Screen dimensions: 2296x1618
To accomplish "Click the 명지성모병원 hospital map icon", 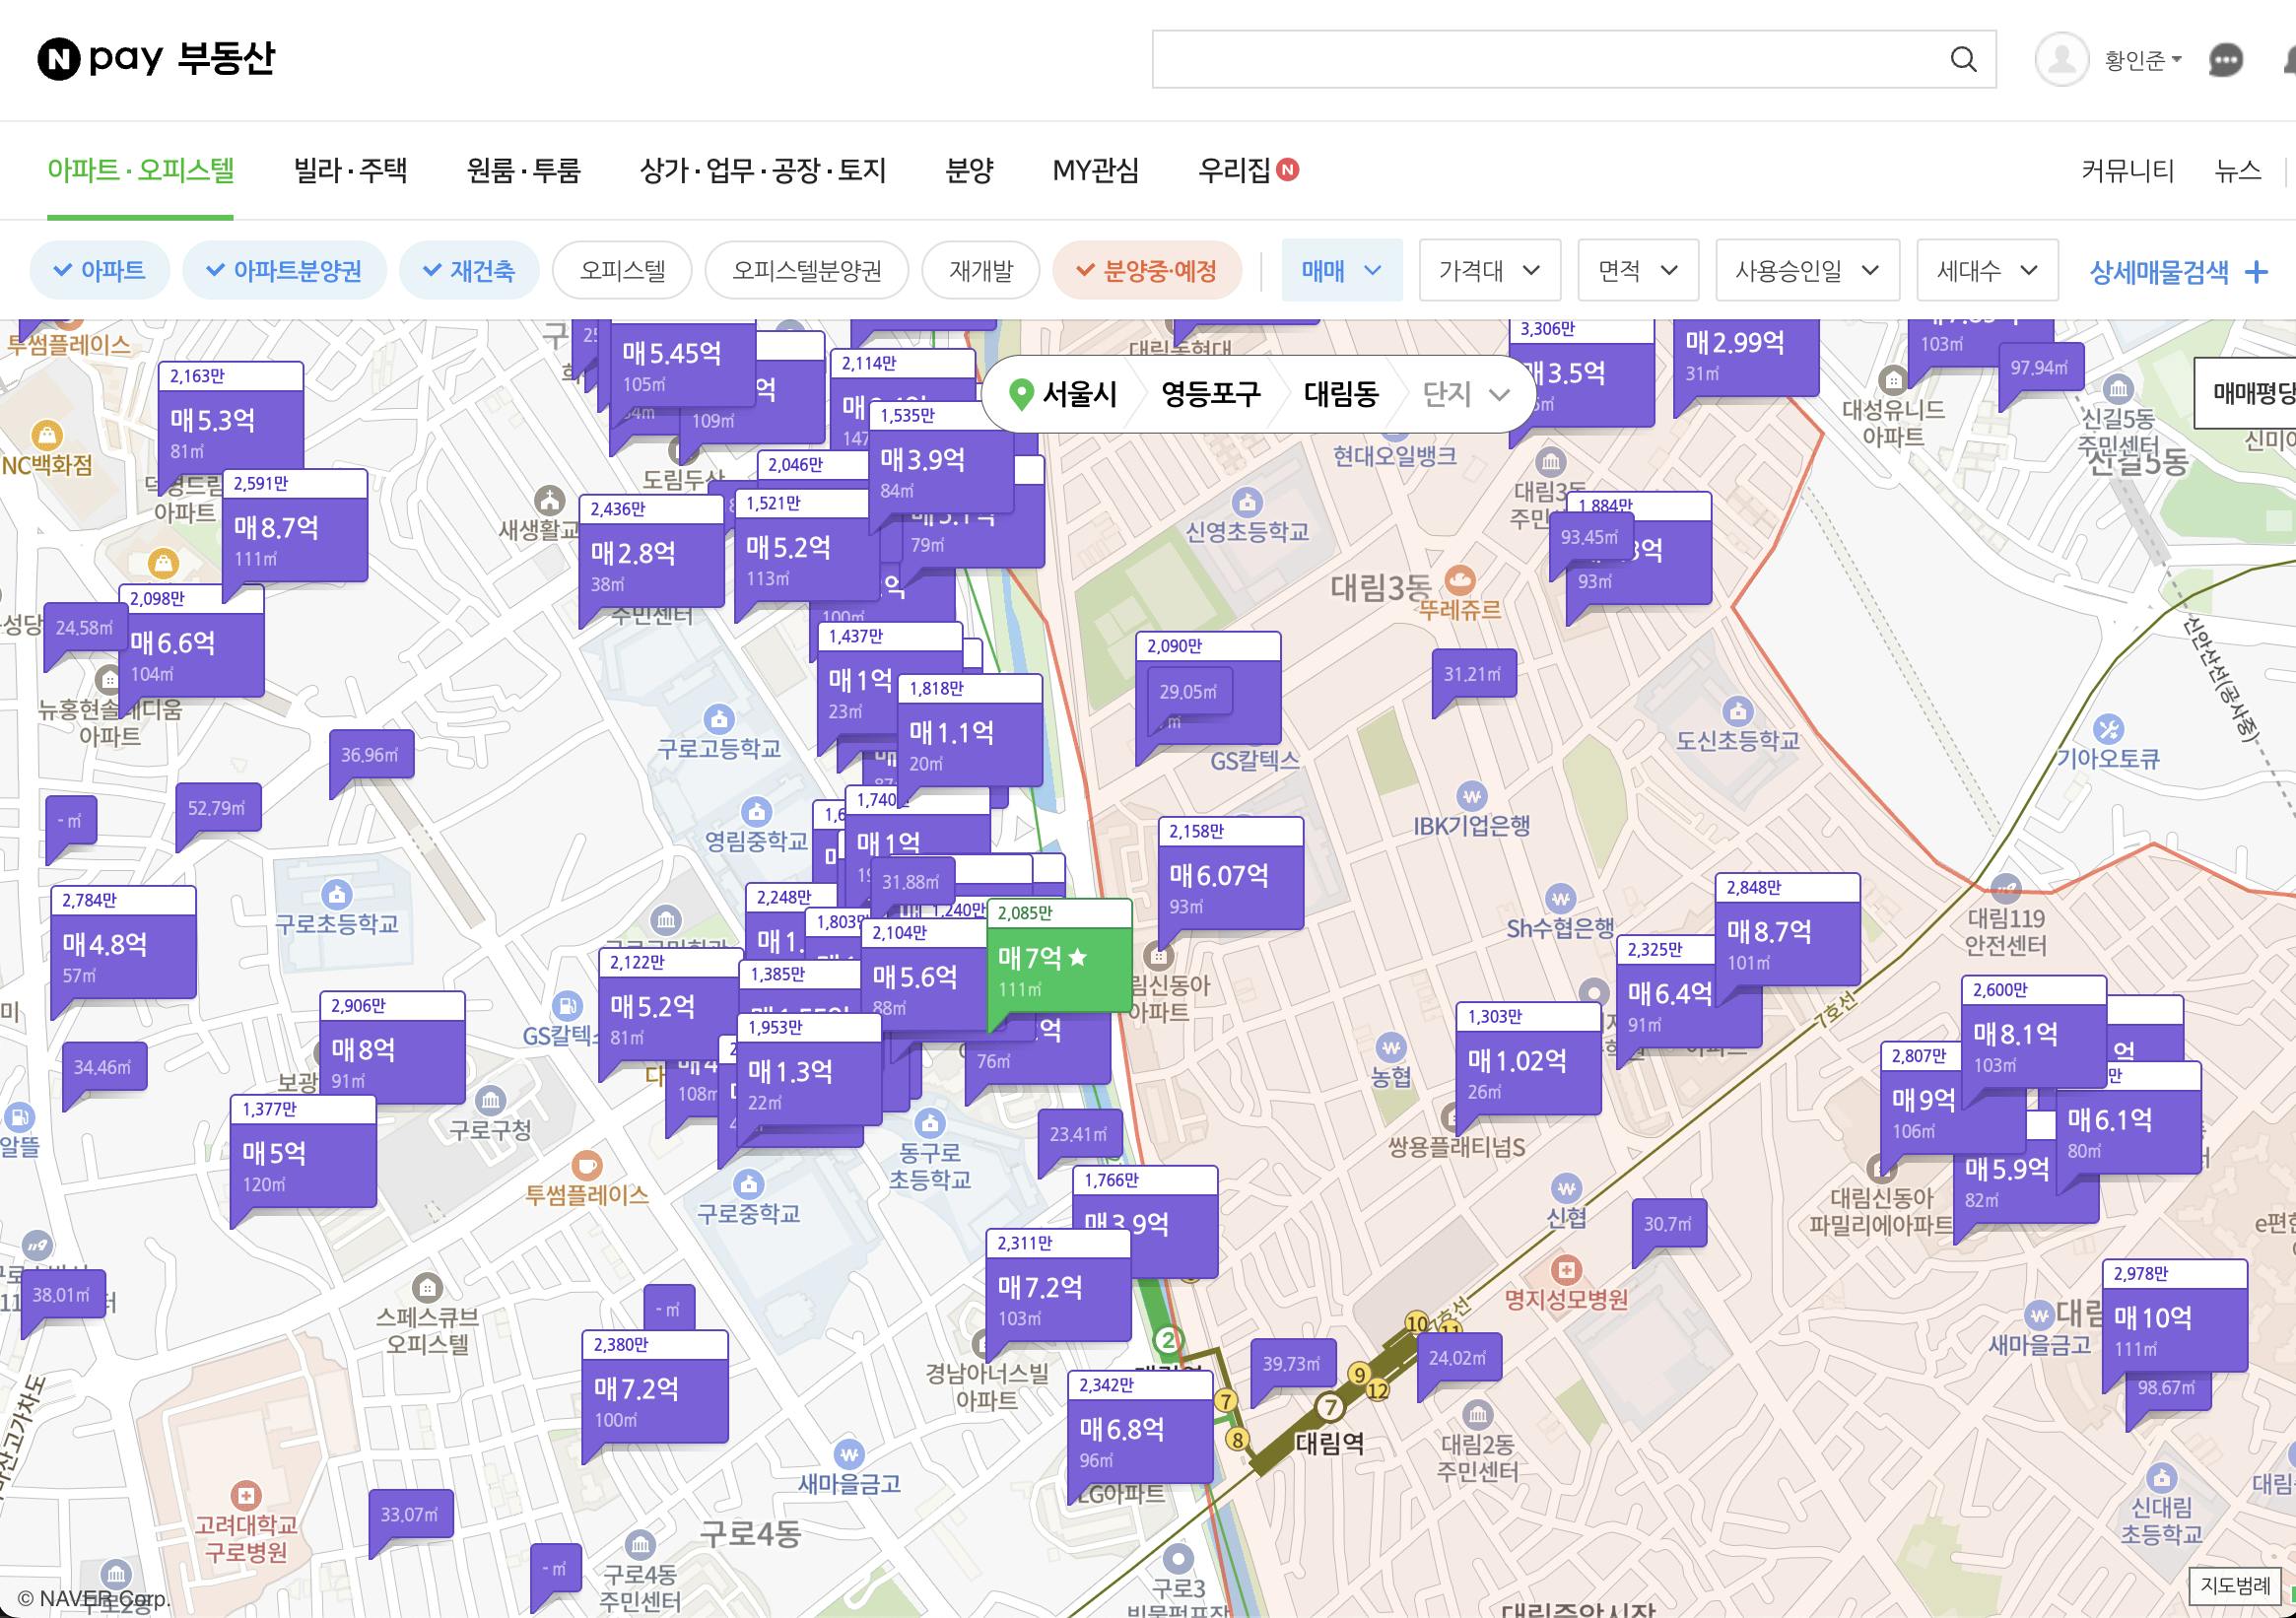I will point(1565,1271).
